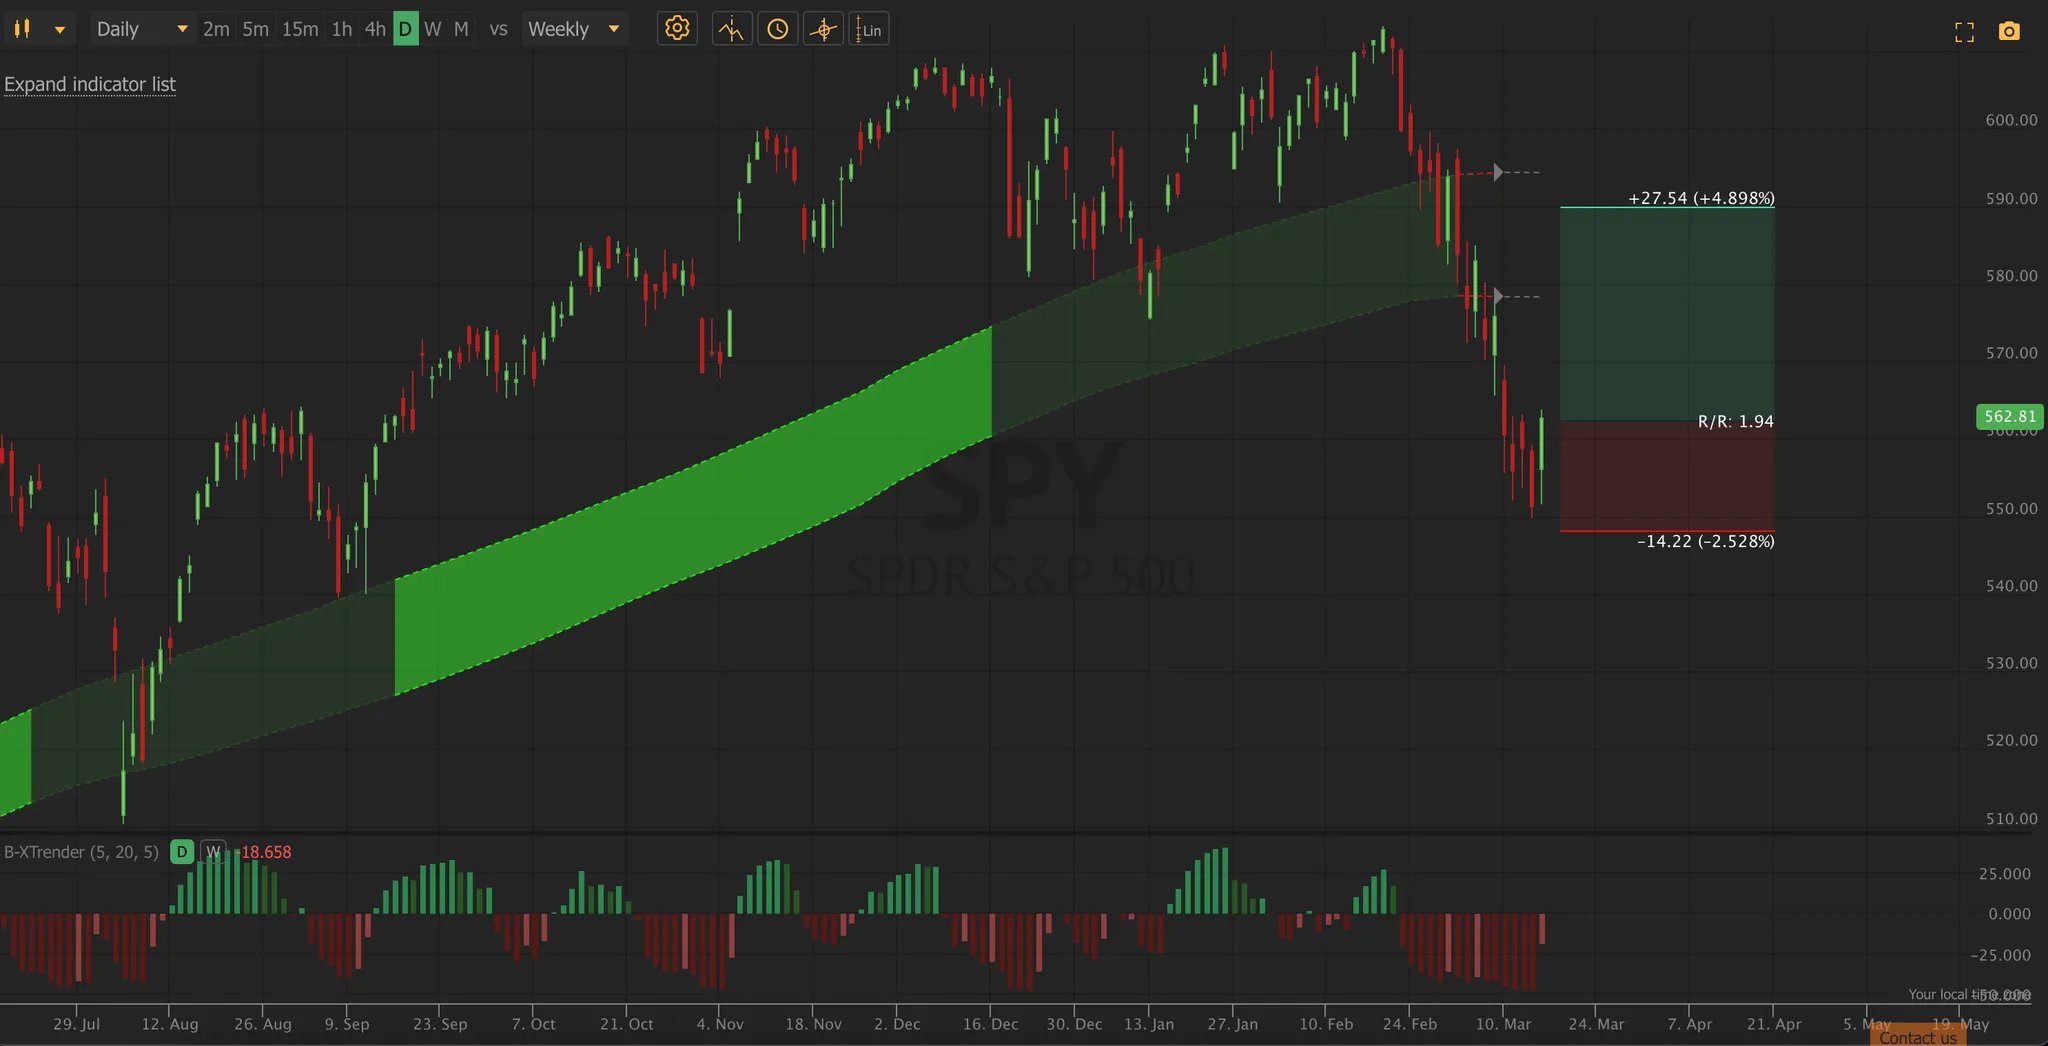This screenshot has width=2048, height=1046.
Task: Click the 25.000 indicator axis label
Action: pos(2004,873)
